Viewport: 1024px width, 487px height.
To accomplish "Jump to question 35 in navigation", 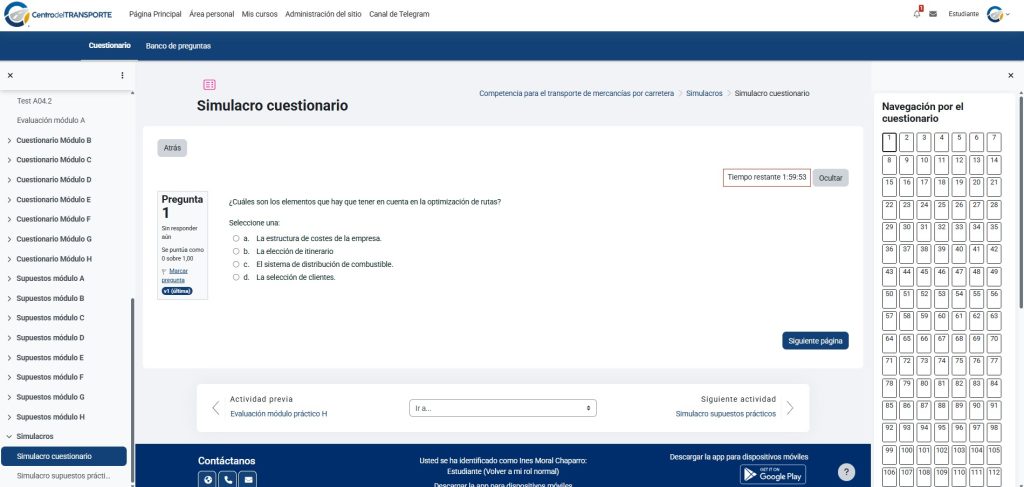I will click(994, 232).
